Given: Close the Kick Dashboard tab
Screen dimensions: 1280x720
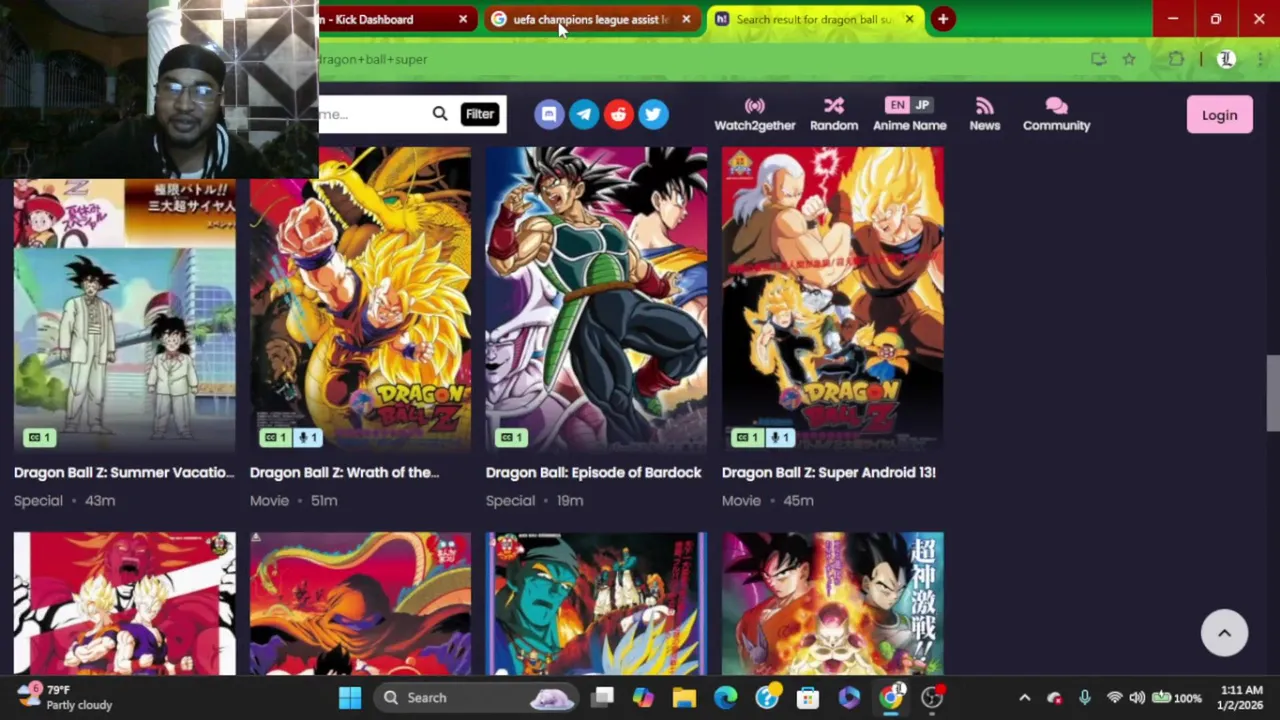Looking at the screenshot, I should (463, 19).
